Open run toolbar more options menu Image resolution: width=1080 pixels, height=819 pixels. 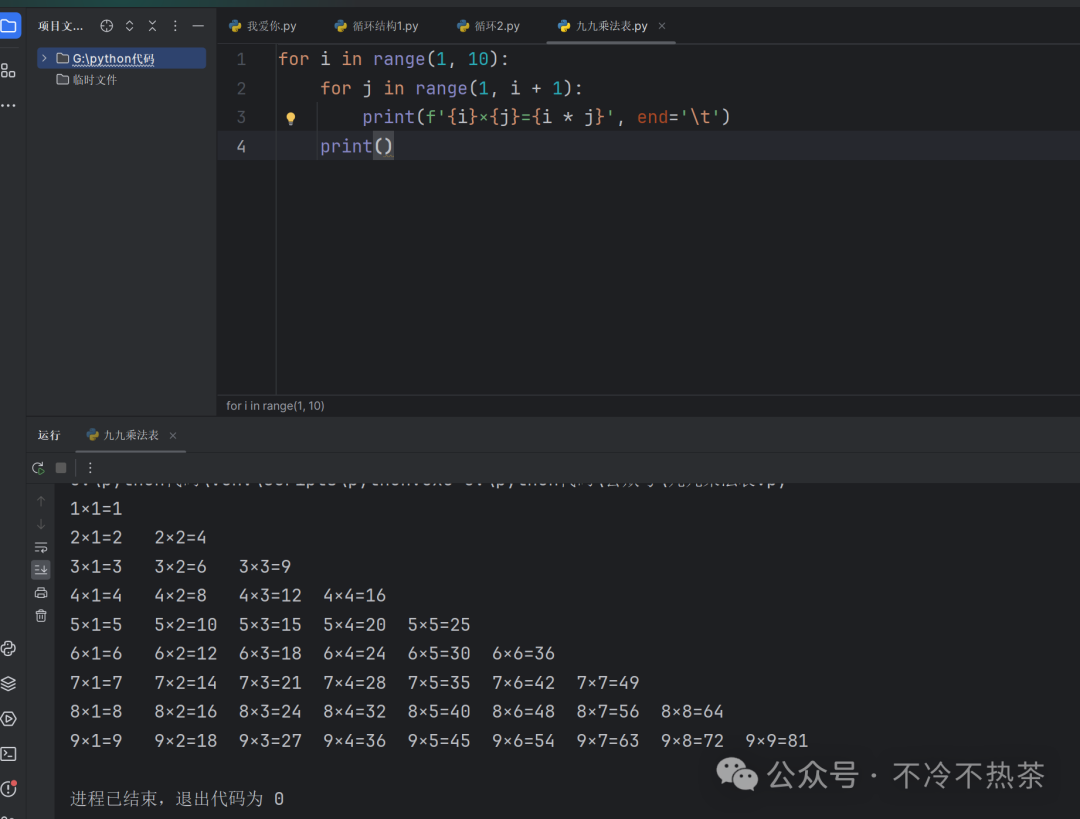(90, 468)
